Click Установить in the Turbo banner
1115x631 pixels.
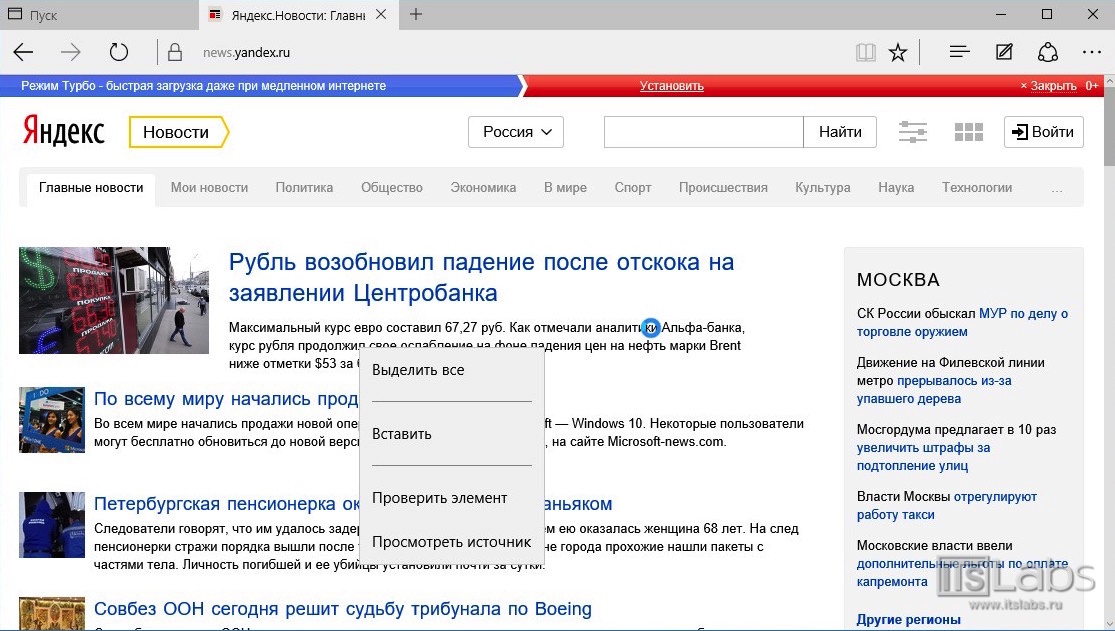tap(671, 86)
